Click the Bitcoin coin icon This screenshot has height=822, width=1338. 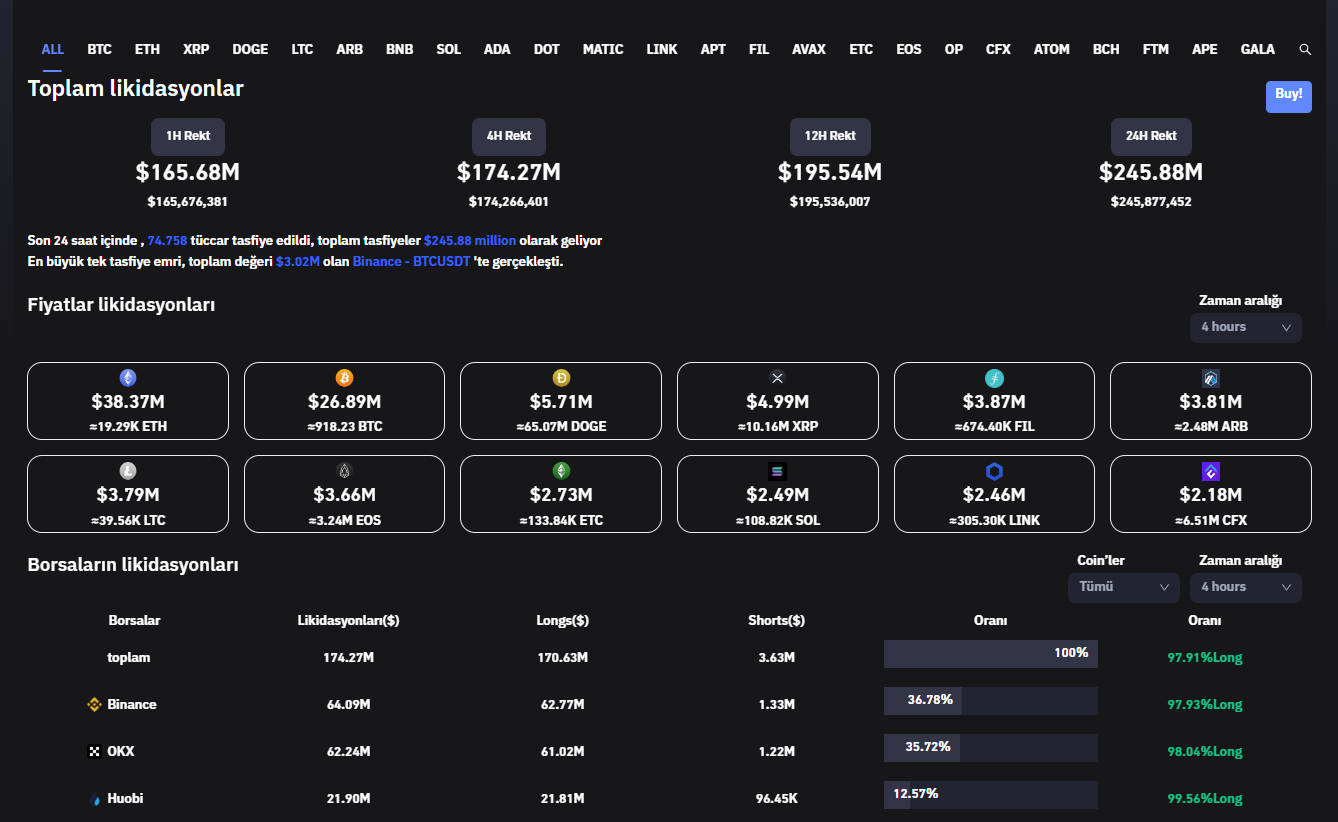click(x=344, y=378)
